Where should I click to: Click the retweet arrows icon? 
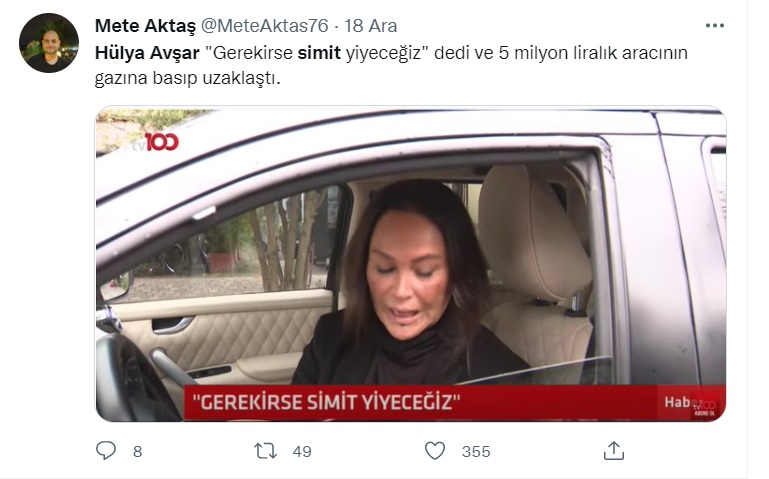[x=265, y=451]
